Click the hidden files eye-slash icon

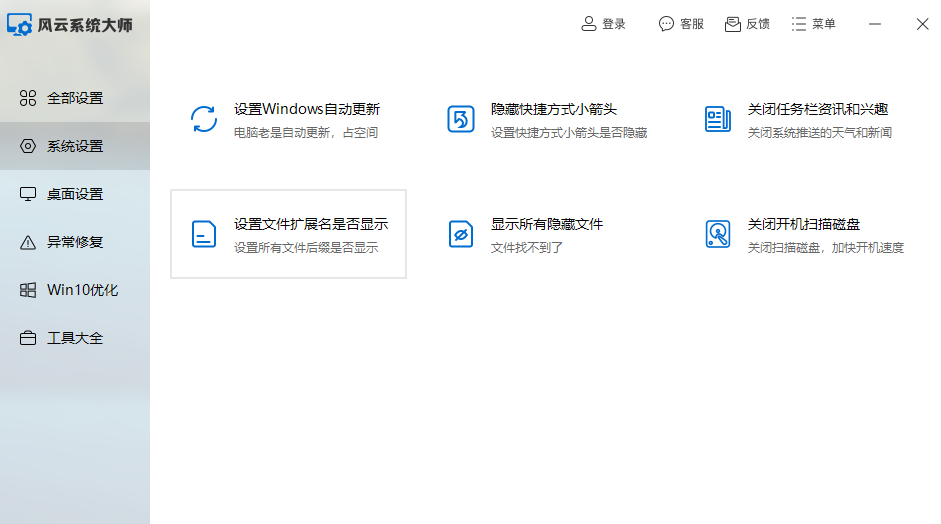click(461, 234)
